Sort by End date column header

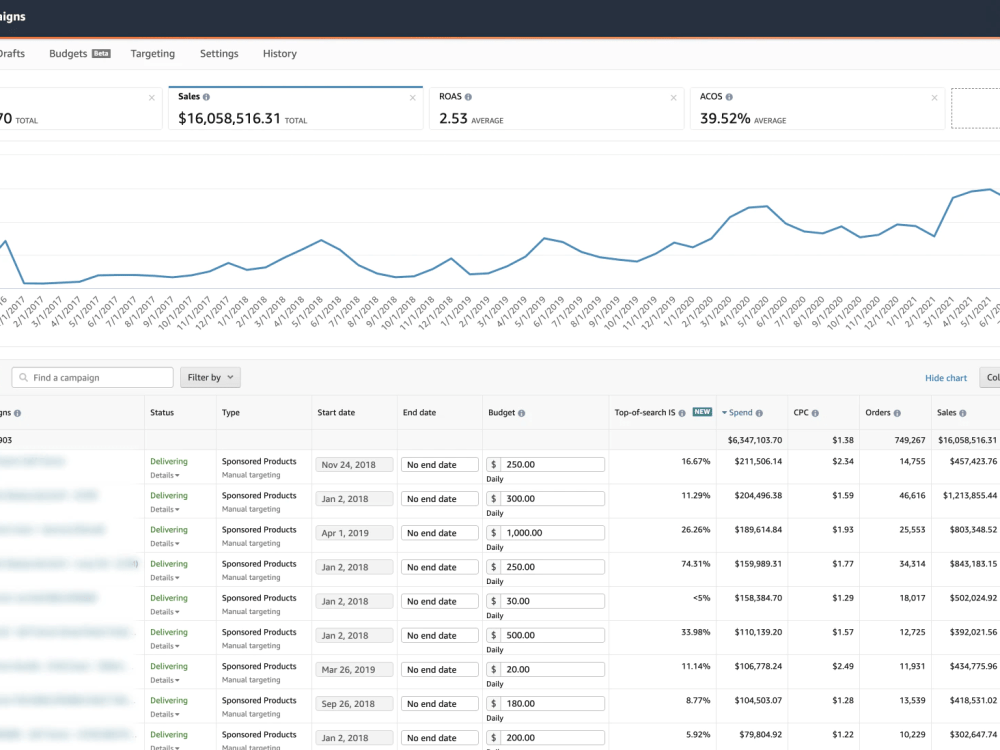(419, 413)
